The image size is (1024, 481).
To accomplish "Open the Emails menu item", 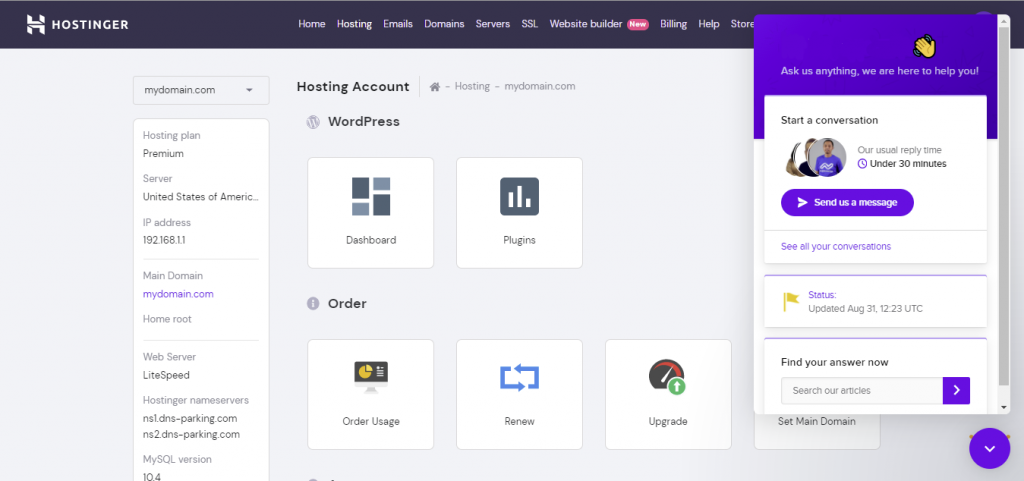I will tap(398, 24).
